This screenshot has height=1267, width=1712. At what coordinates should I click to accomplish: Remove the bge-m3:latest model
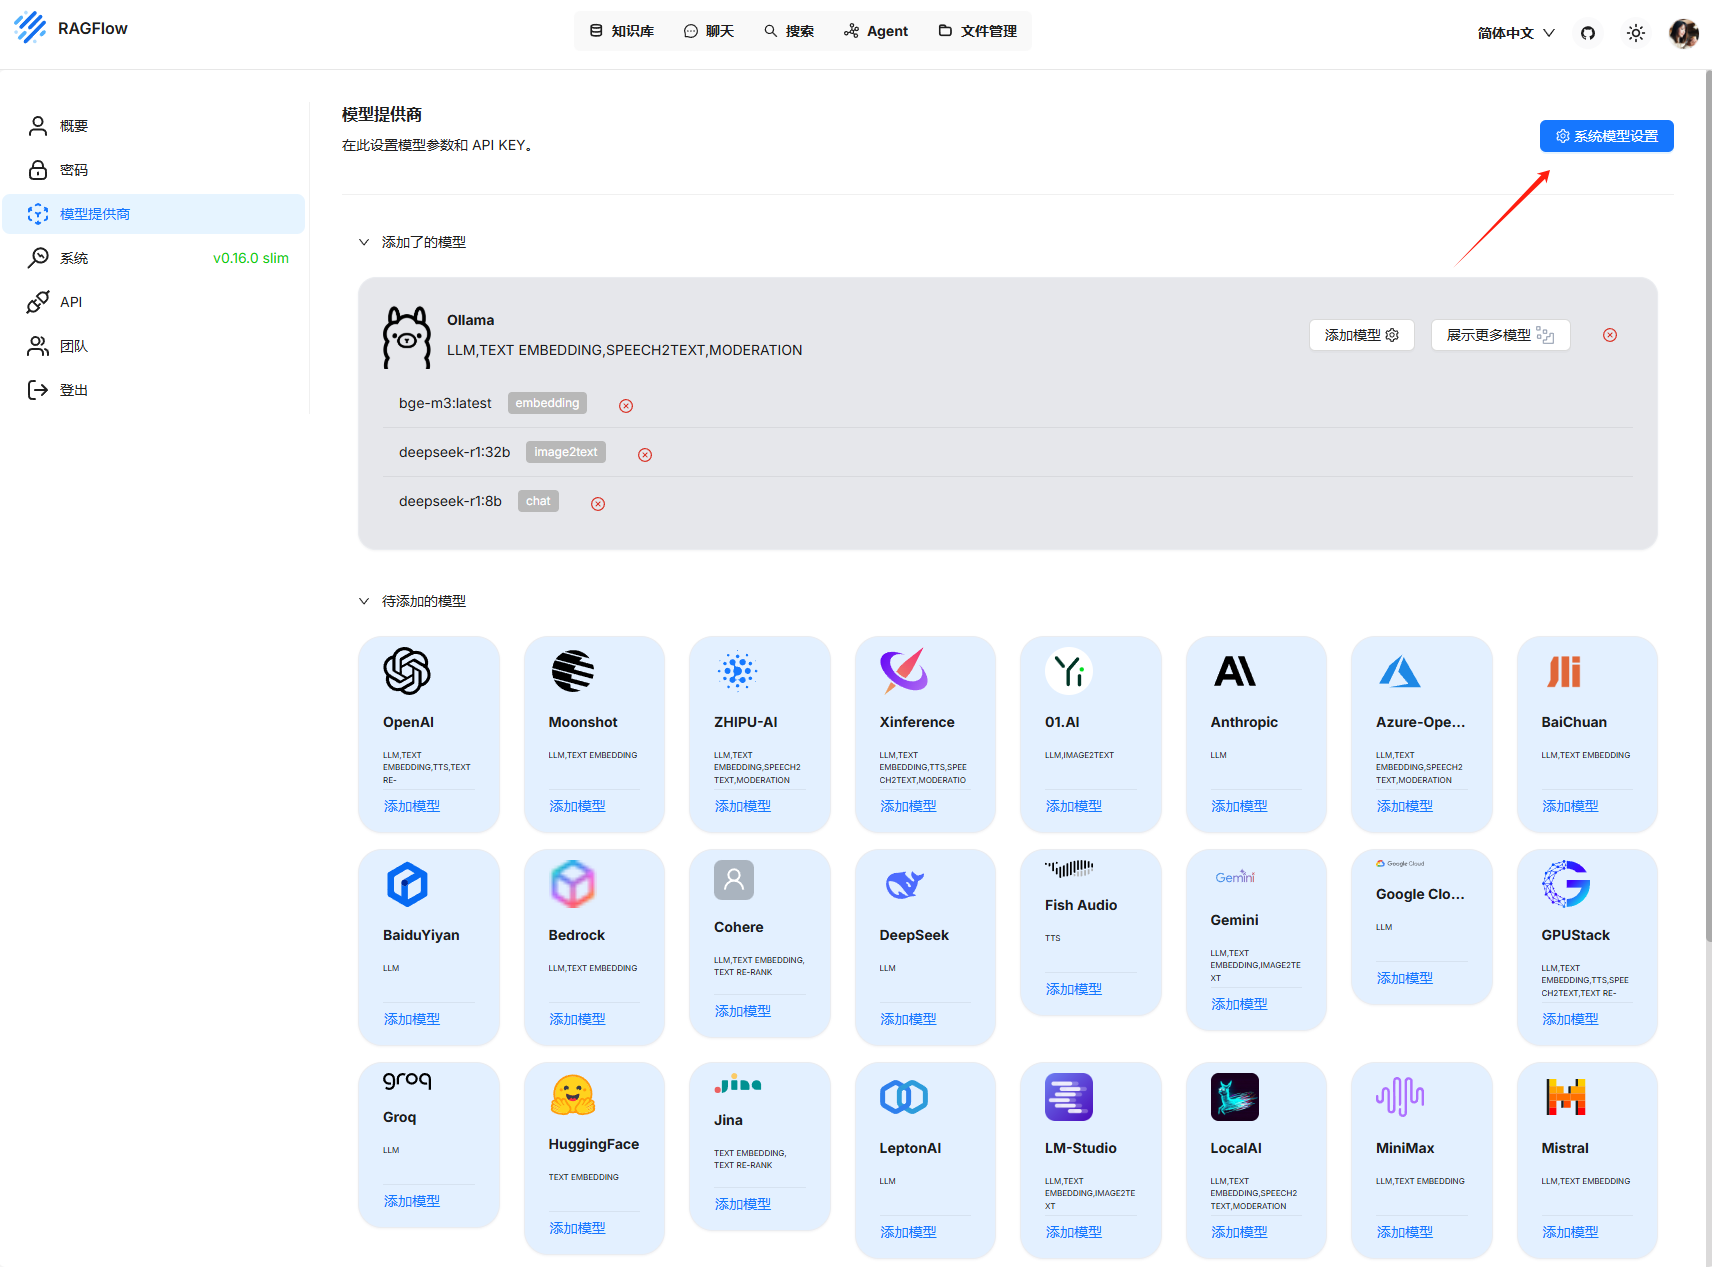(626, 406)
